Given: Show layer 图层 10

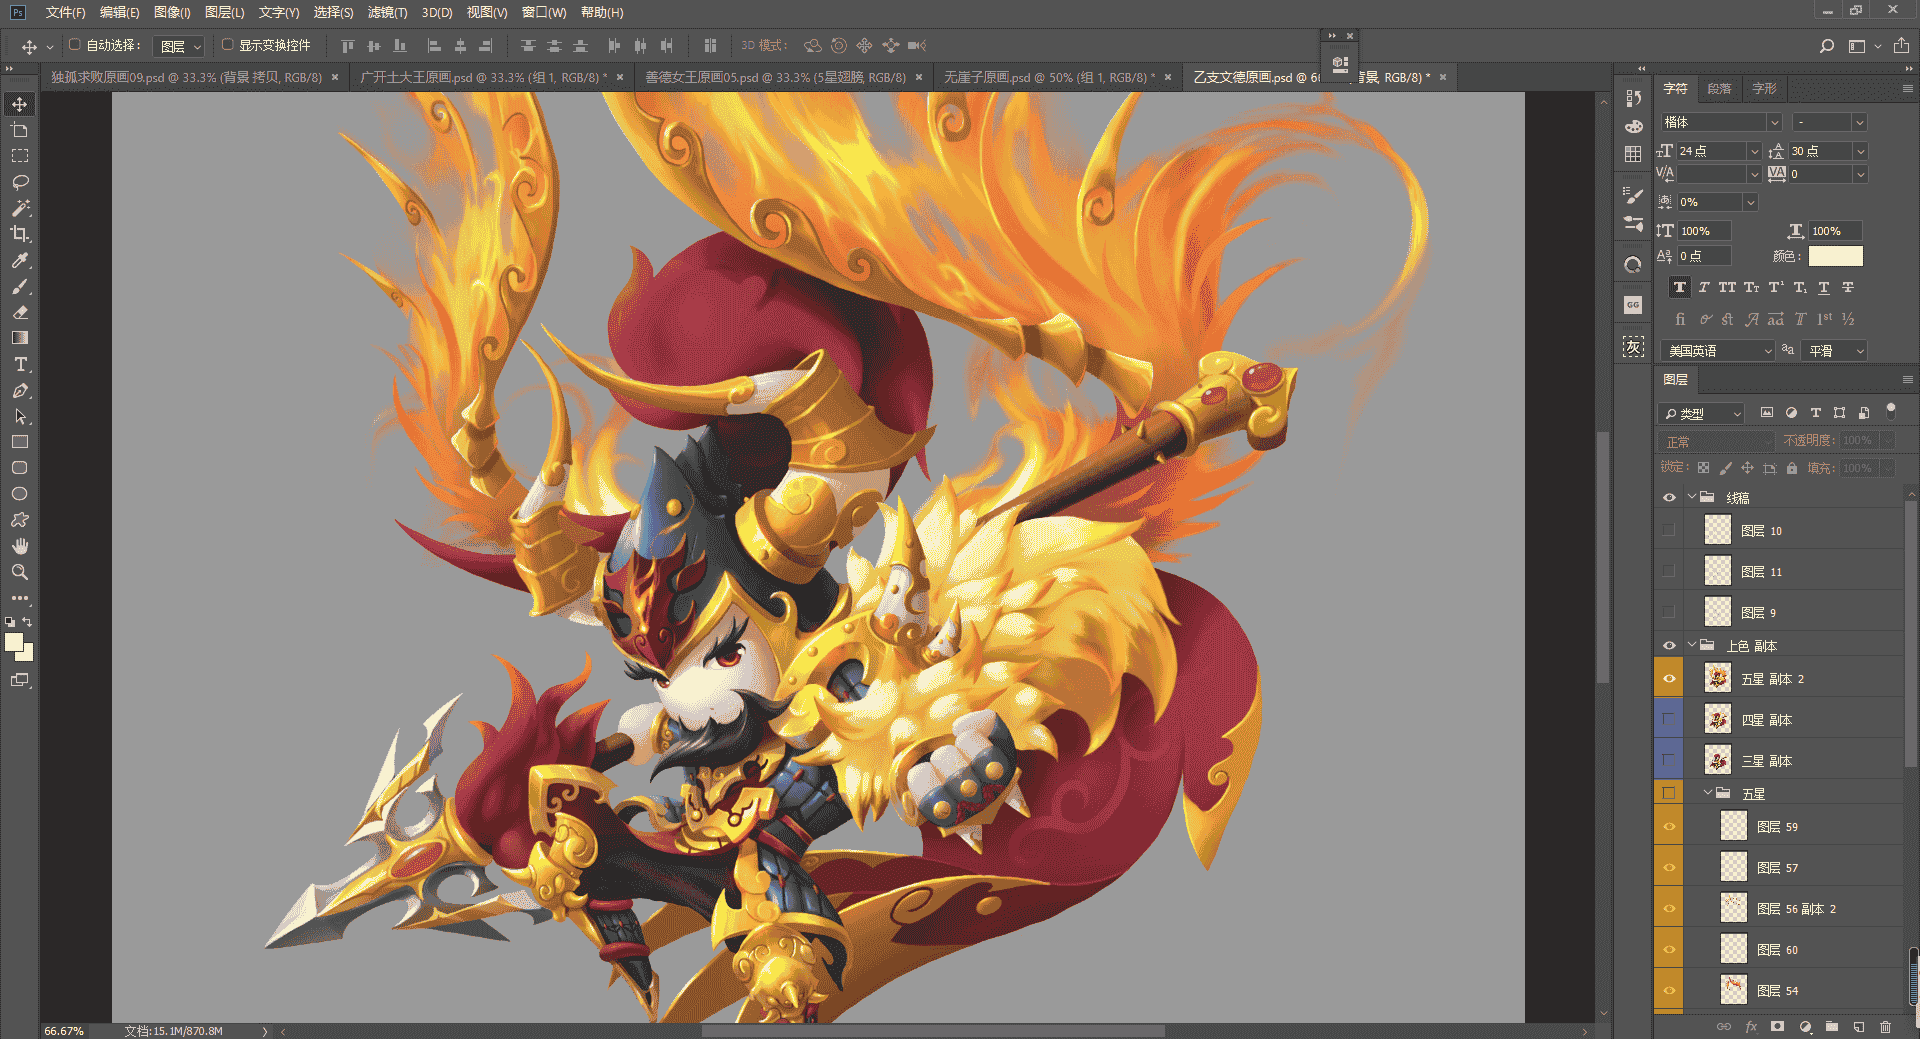Looking at the screenshot, I should pyautogui.click(x=1669, y=530).
